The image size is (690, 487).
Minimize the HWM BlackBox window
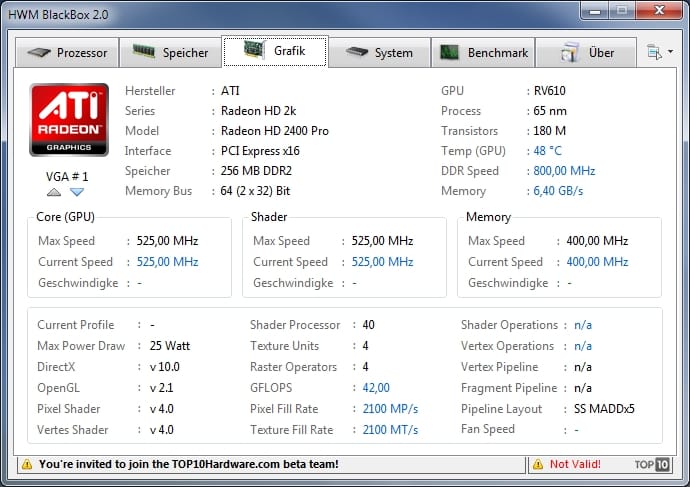point(595,11)
